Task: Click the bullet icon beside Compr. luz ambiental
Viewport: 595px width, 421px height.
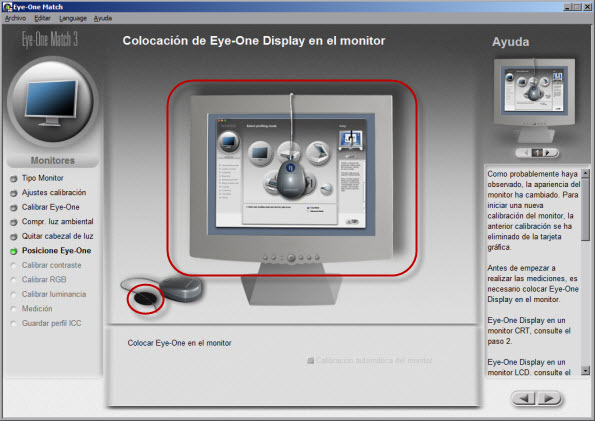Action: click(x=14, y=222)
